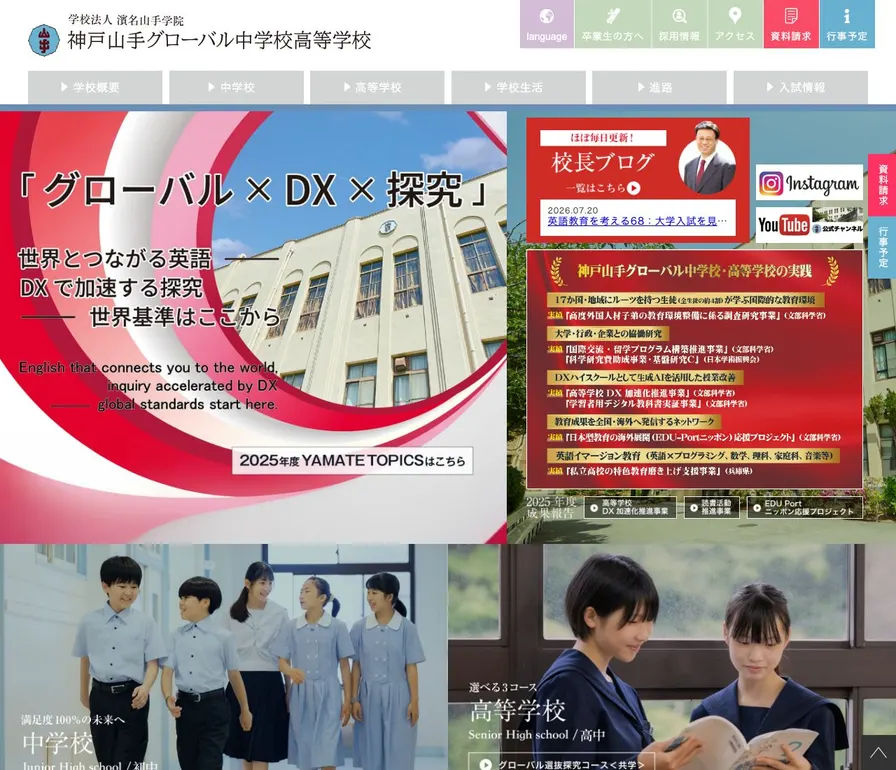This screenshot has width=896, height=770.
Task: Click the 2025年度 成果報告 label
Action: [551, 507]
